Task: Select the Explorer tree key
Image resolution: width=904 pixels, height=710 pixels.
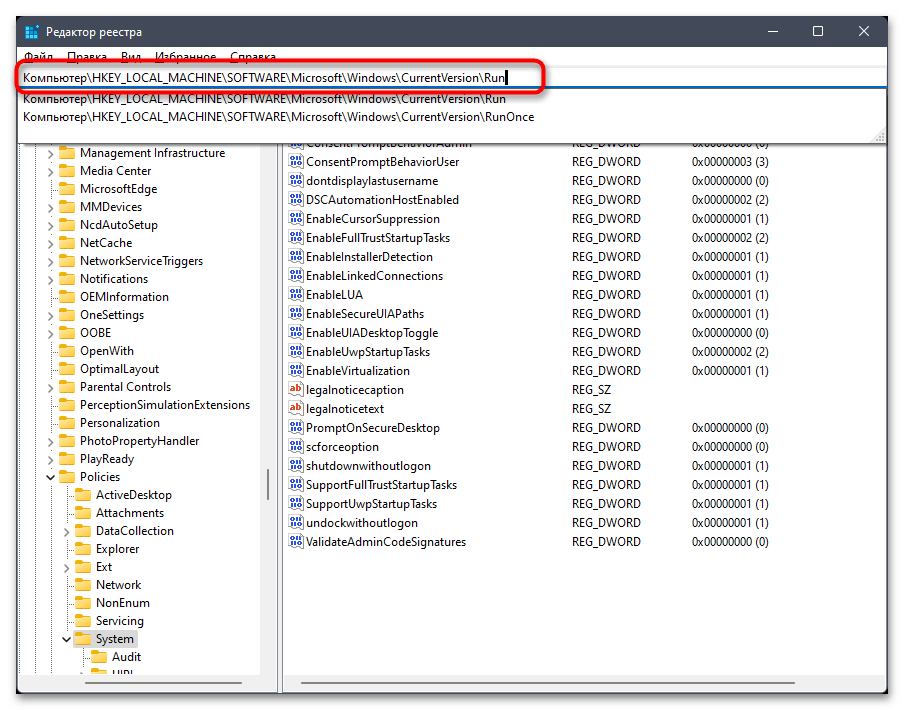Action: [x=118, y=549]
